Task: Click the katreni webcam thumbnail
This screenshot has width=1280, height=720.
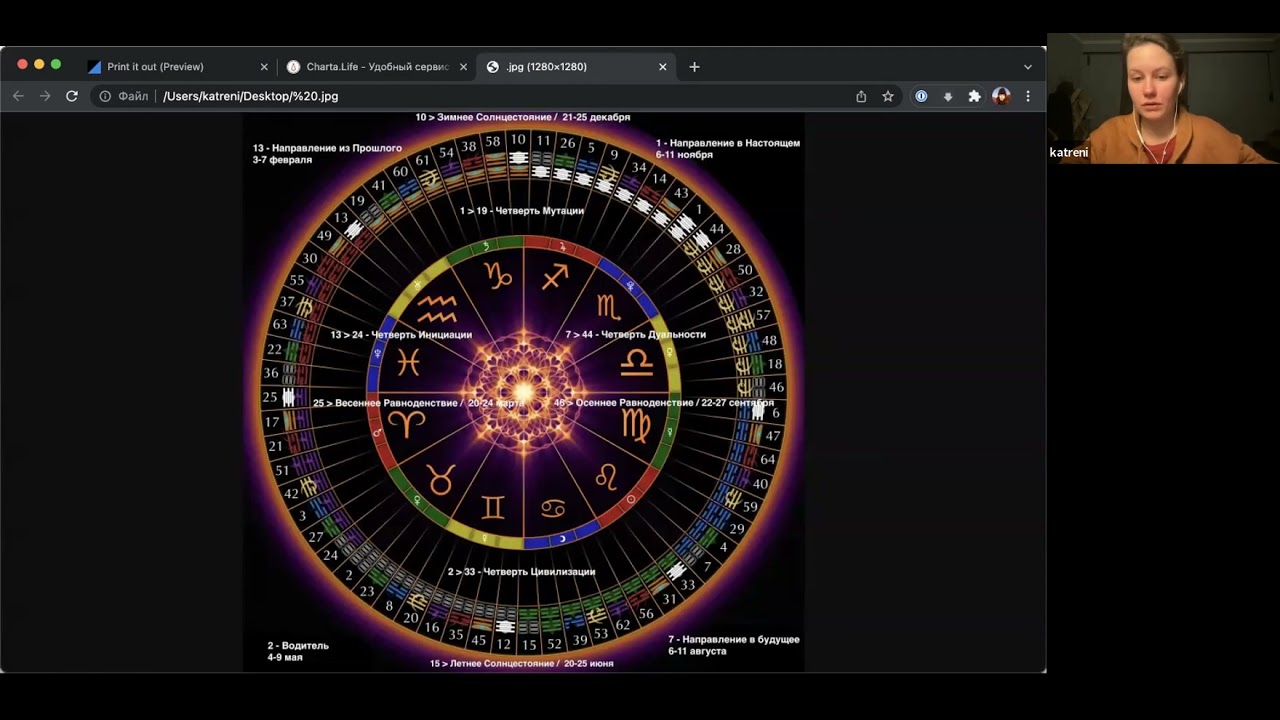Action: point(1163,98)
